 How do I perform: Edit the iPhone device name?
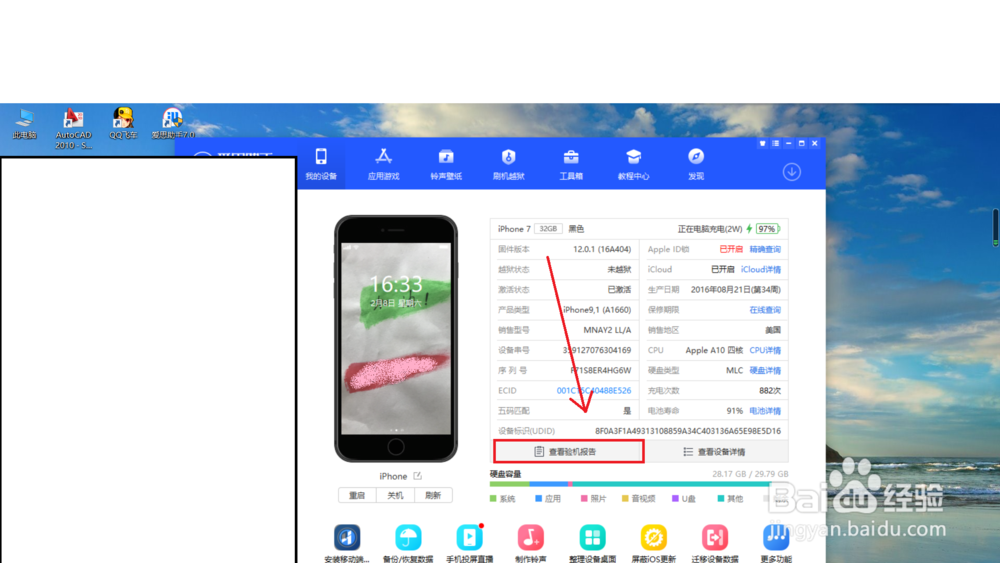pyautogui.click(x=417, y=476)
